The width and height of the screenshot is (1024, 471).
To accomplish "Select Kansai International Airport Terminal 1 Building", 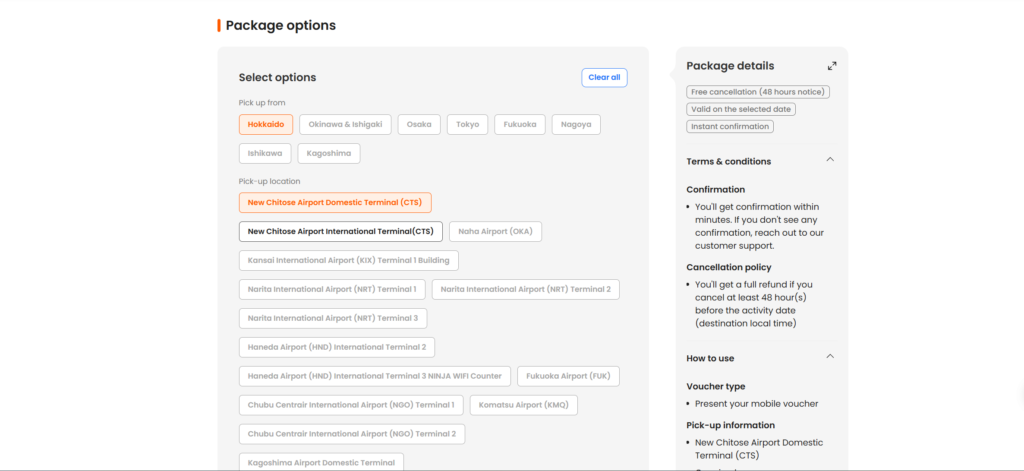I will pos(349,261).
